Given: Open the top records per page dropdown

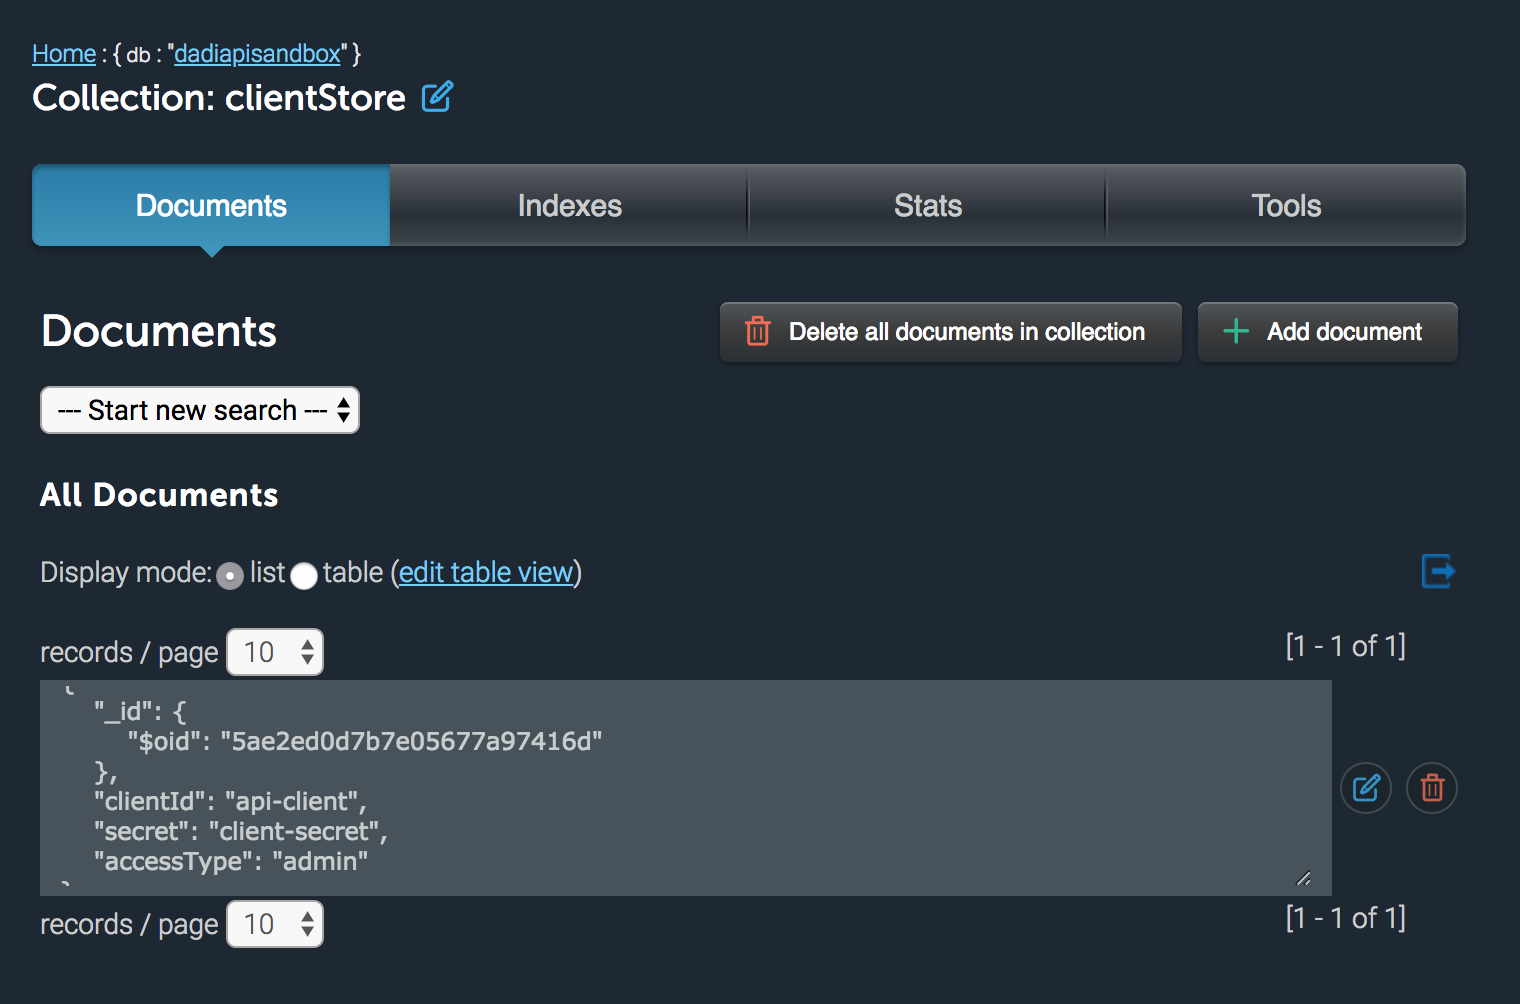Looking at the screenshot, I should (275, 652).
